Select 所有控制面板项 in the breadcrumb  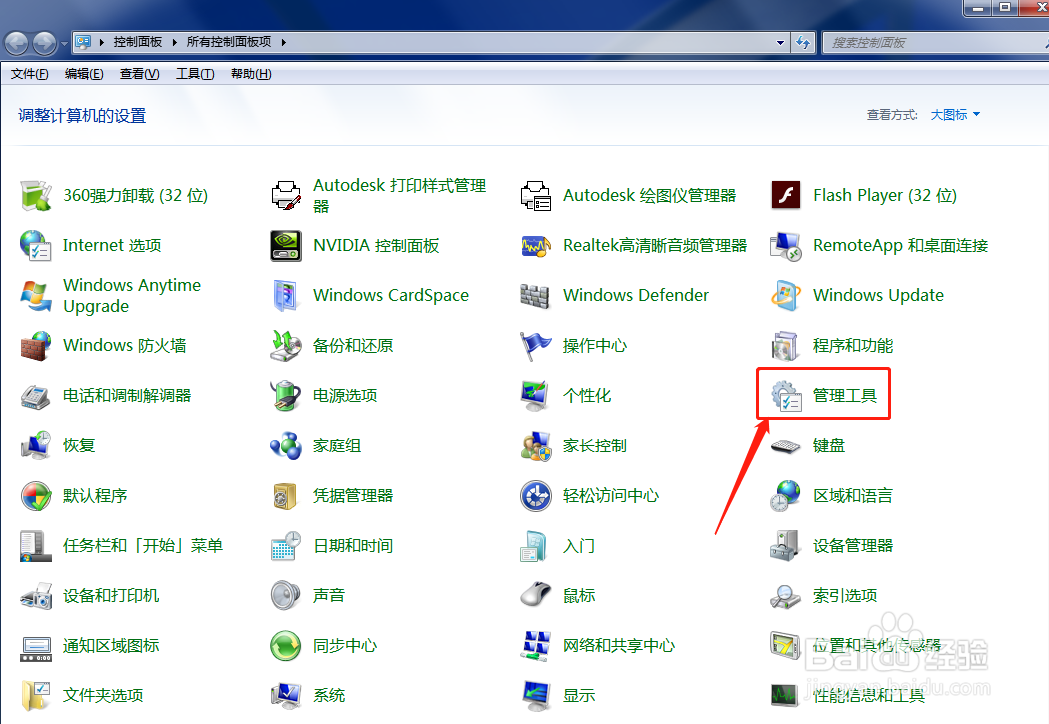pyautogui.click(x=229, y=42)
